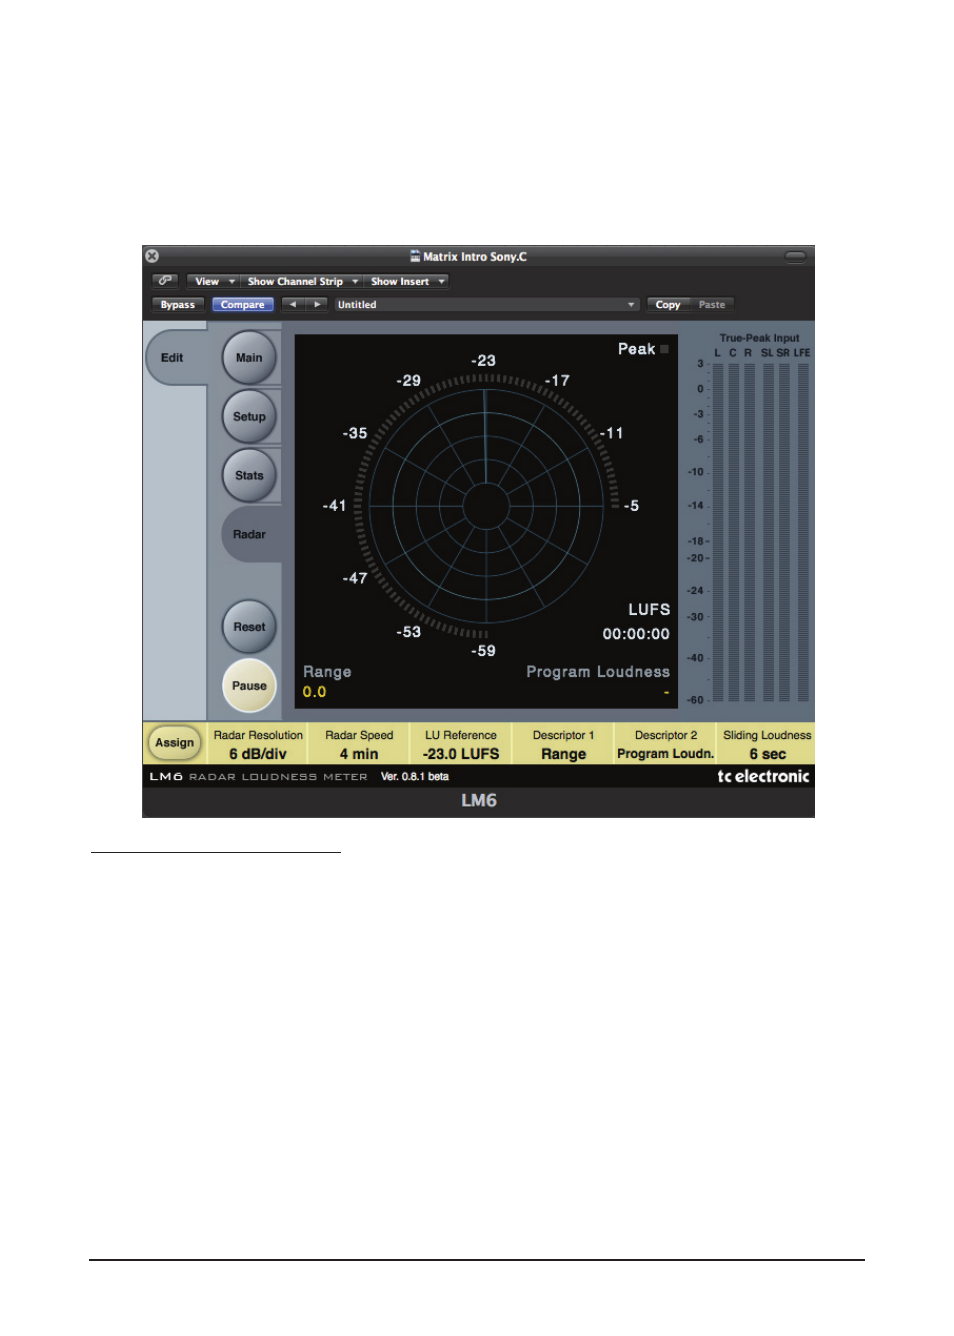Open the Show Channel Strip dropdown
Image resolution: width=954 pixels, height=1336 pixels.
[x=302, y=281]
